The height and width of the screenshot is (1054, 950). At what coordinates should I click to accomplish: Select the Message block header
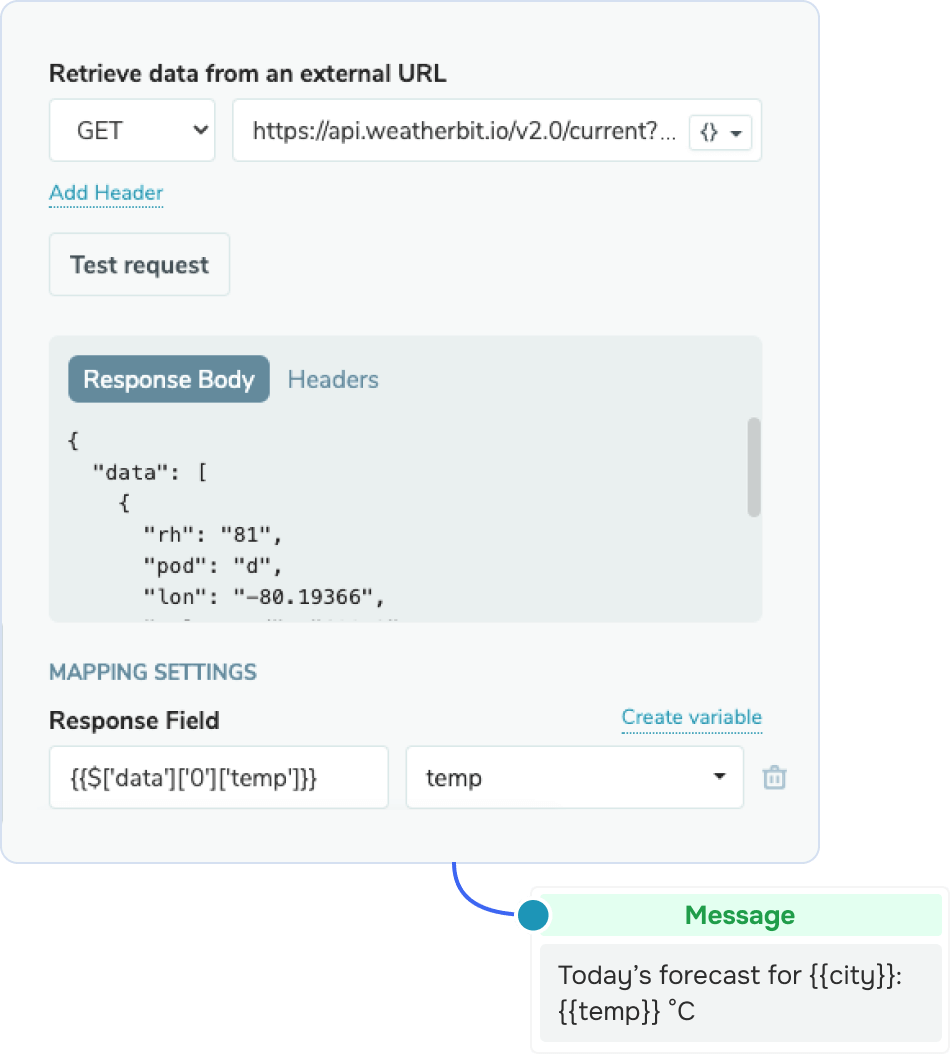click(739, 914)
